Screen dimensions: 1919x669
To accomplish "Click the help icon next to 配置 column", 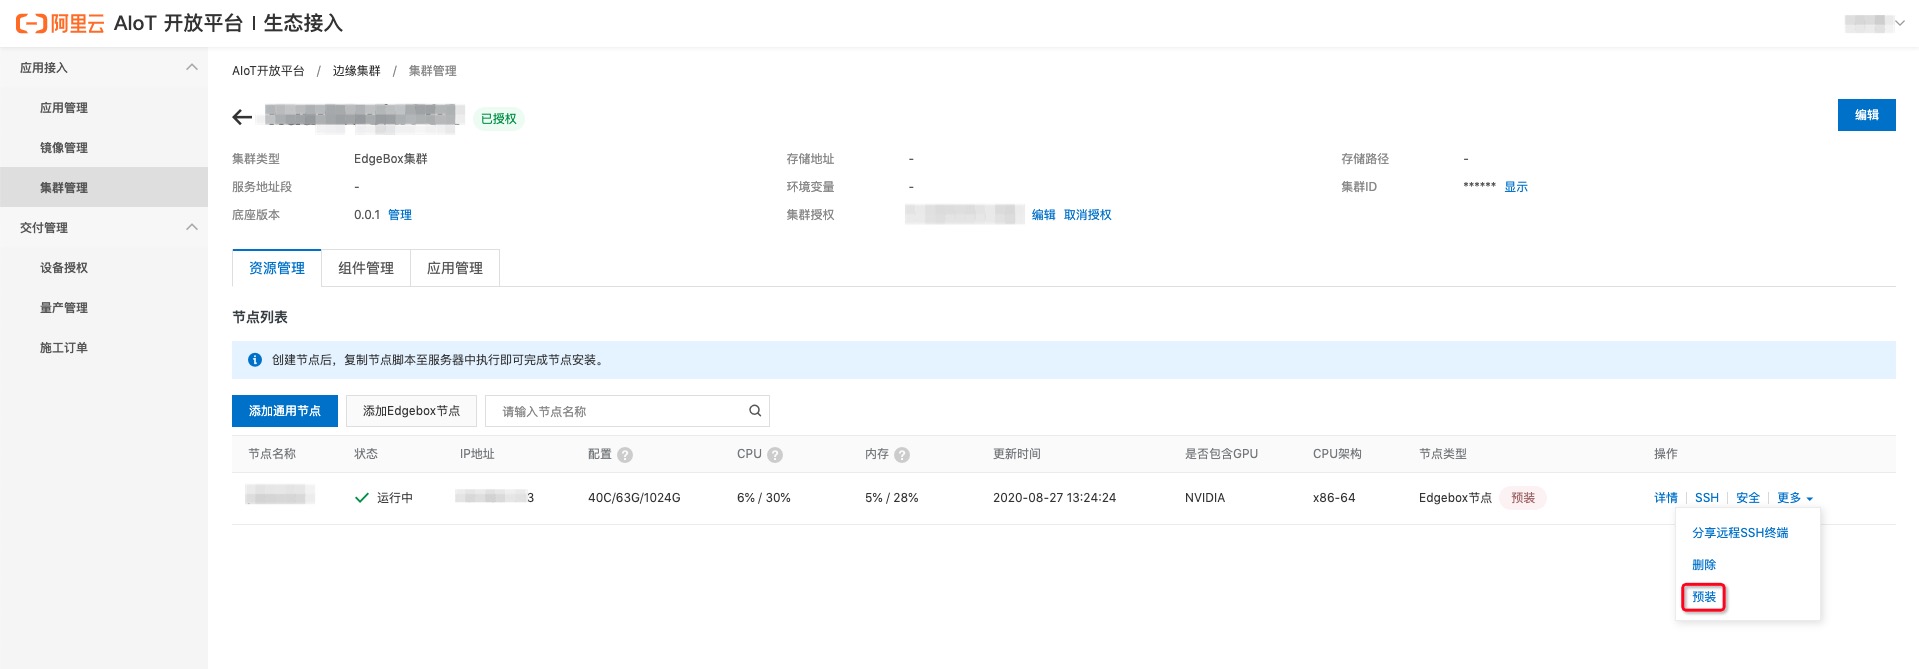I will (625, 455).
